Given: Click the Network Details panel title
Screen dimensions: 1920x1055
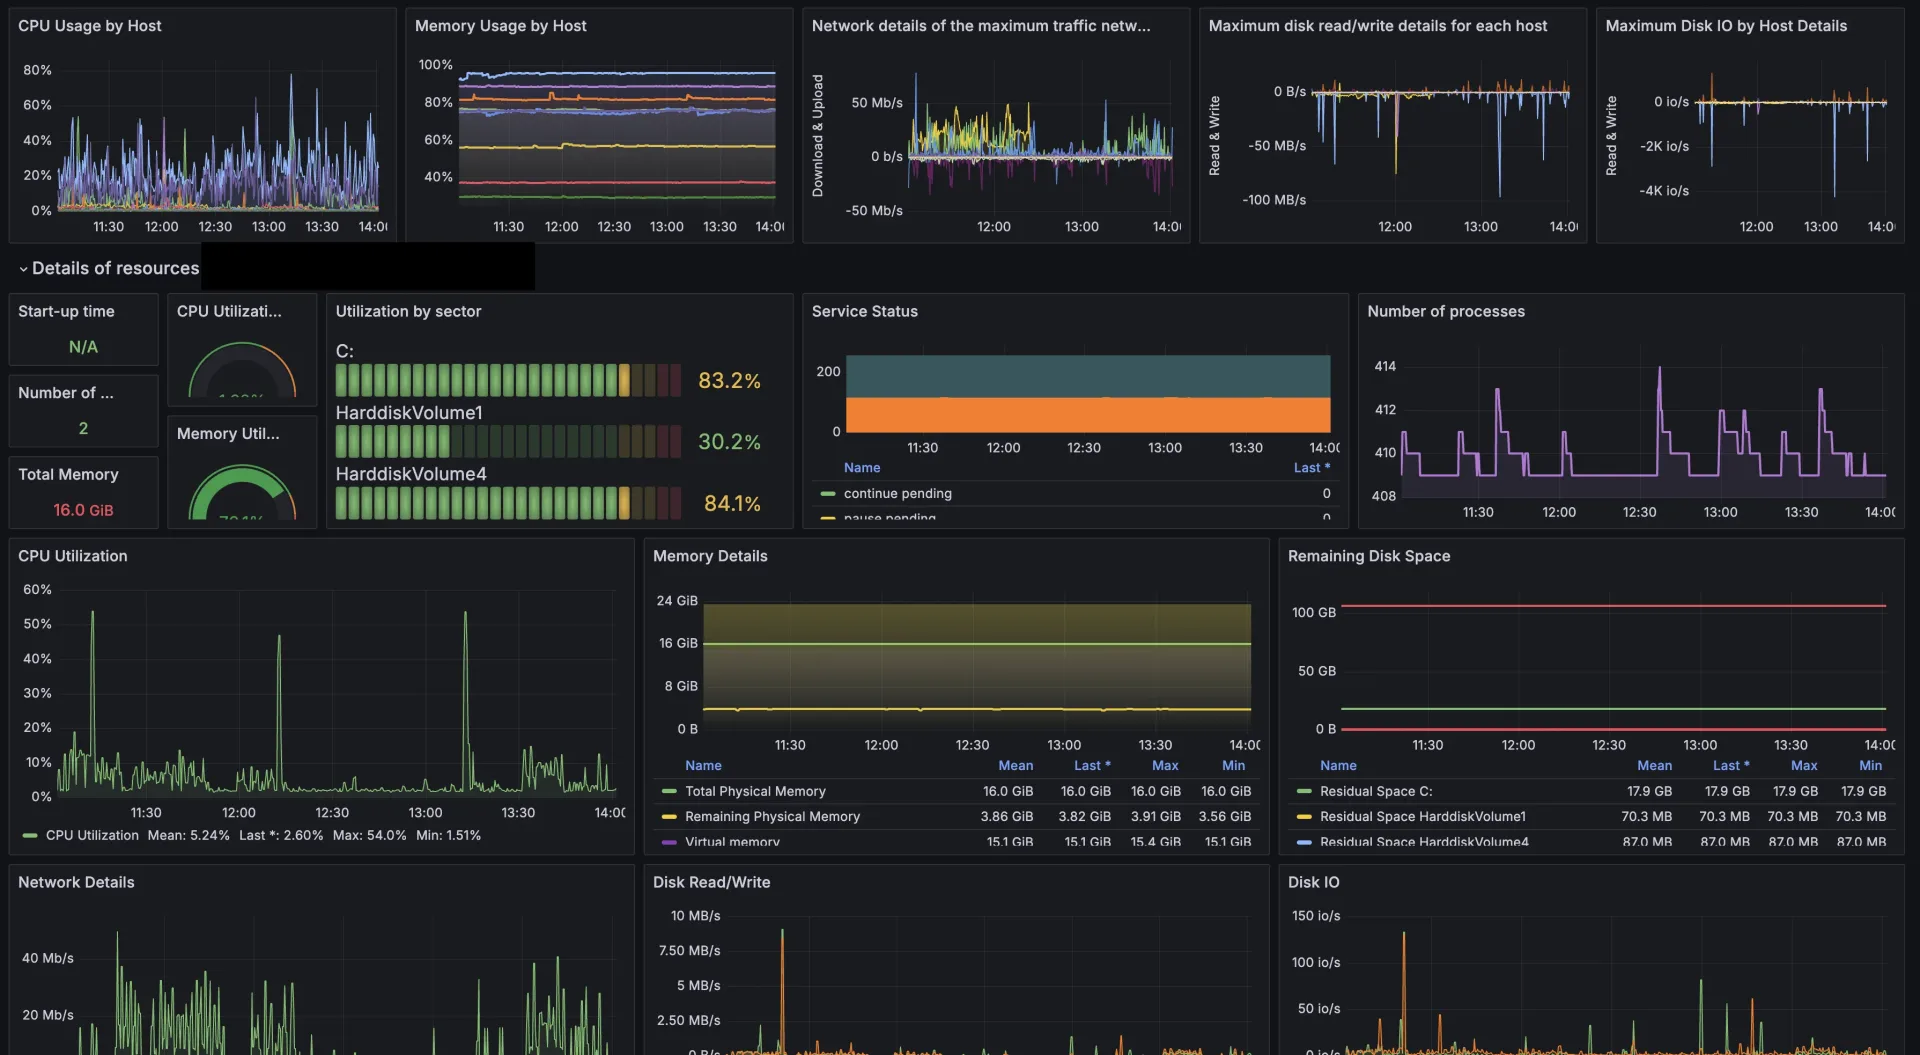Looking at the screenshot, I should pos(76,882).
